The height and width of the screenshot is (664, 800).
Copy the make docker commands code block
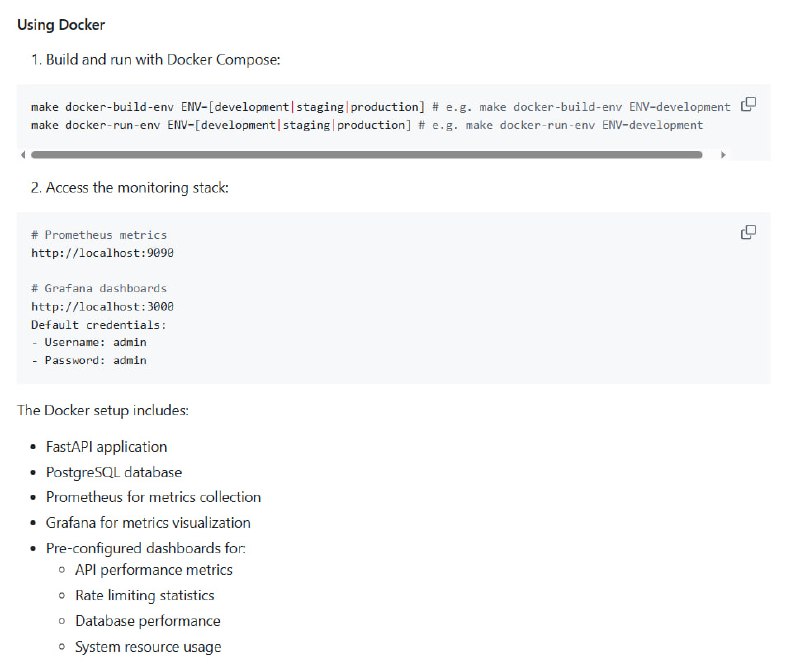click(x=747, y=105)
